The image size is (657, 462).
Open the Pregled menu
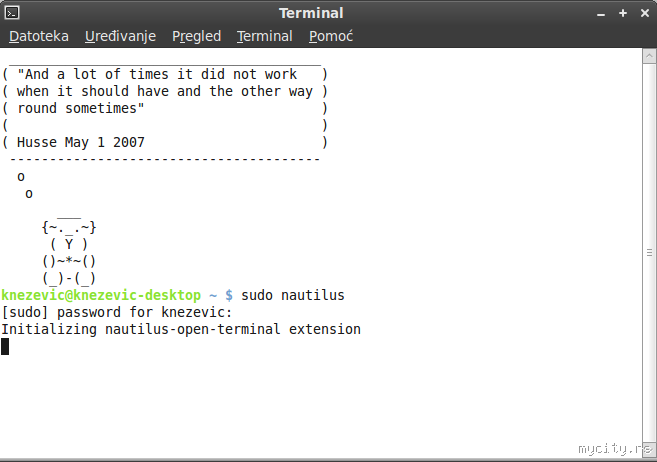click(x=196, y=36)
